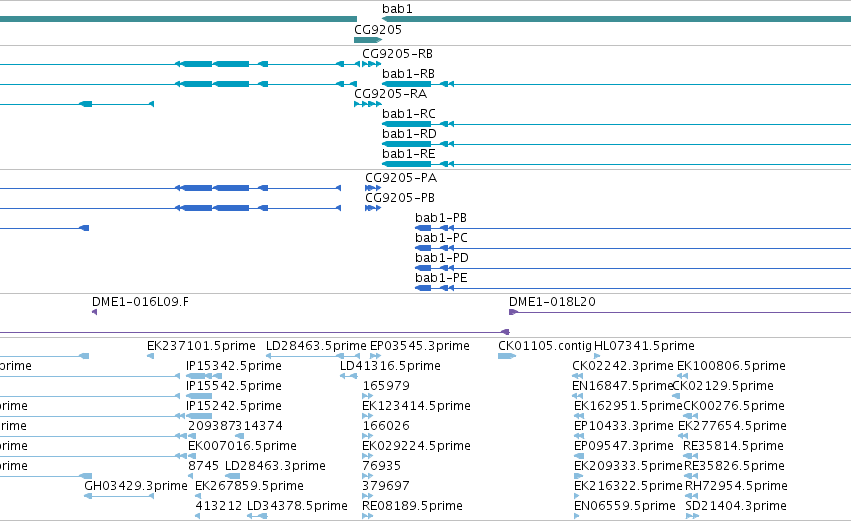The width and height of the screenshot is (851, 521).
Task: Select the RH72954.5prime EST label
Action: pyautogui.click(x=736, y=487)
